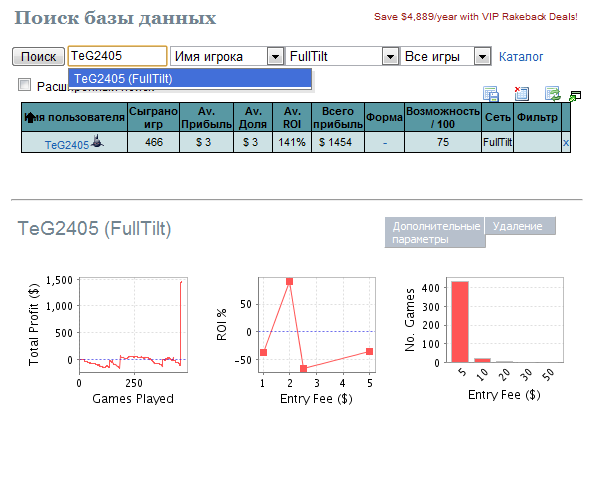Open the Каталог link
This screenshot has height=484, width=594.
[x=521, y=56]
